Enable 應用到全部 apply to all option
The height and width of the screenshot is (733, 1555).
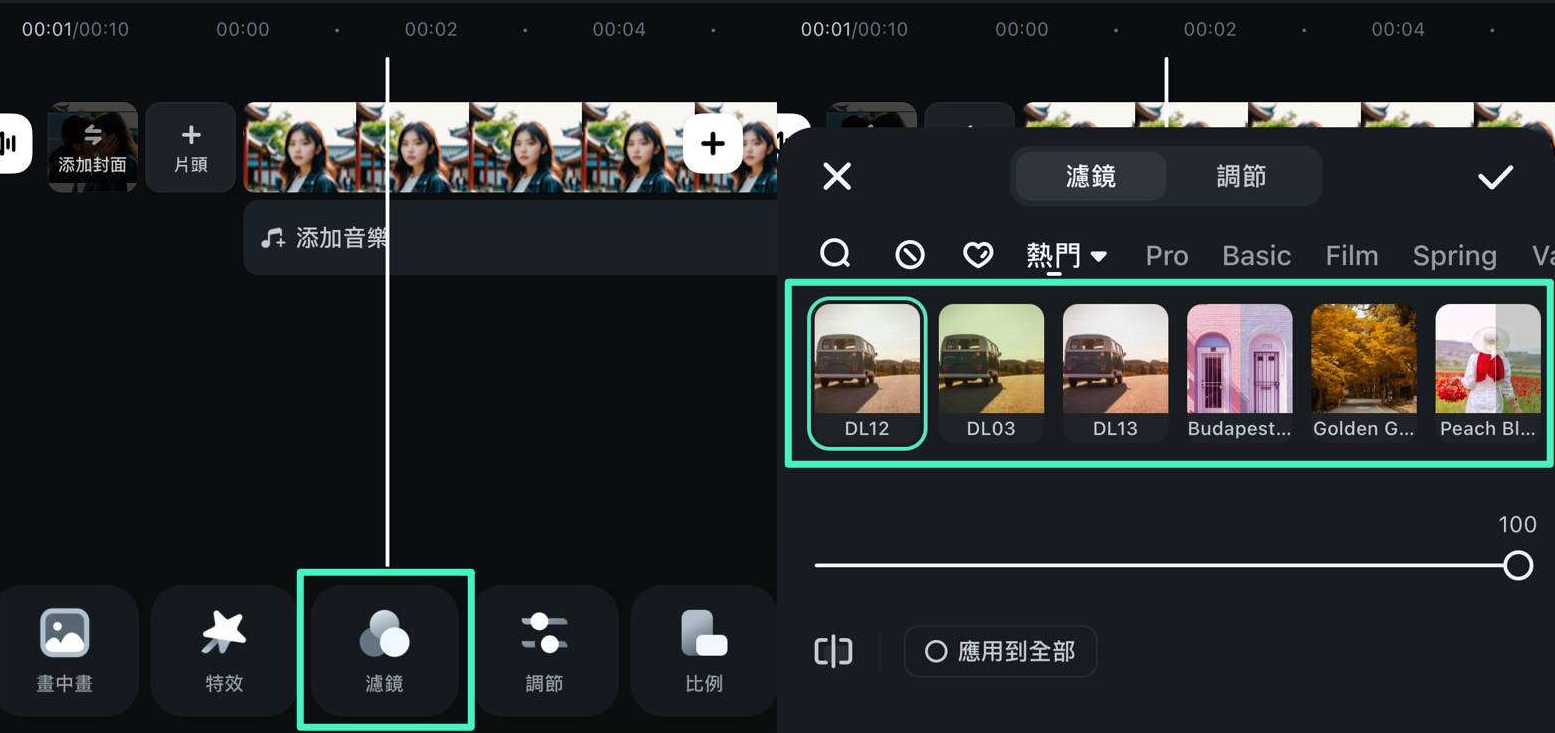[1000, 652]
